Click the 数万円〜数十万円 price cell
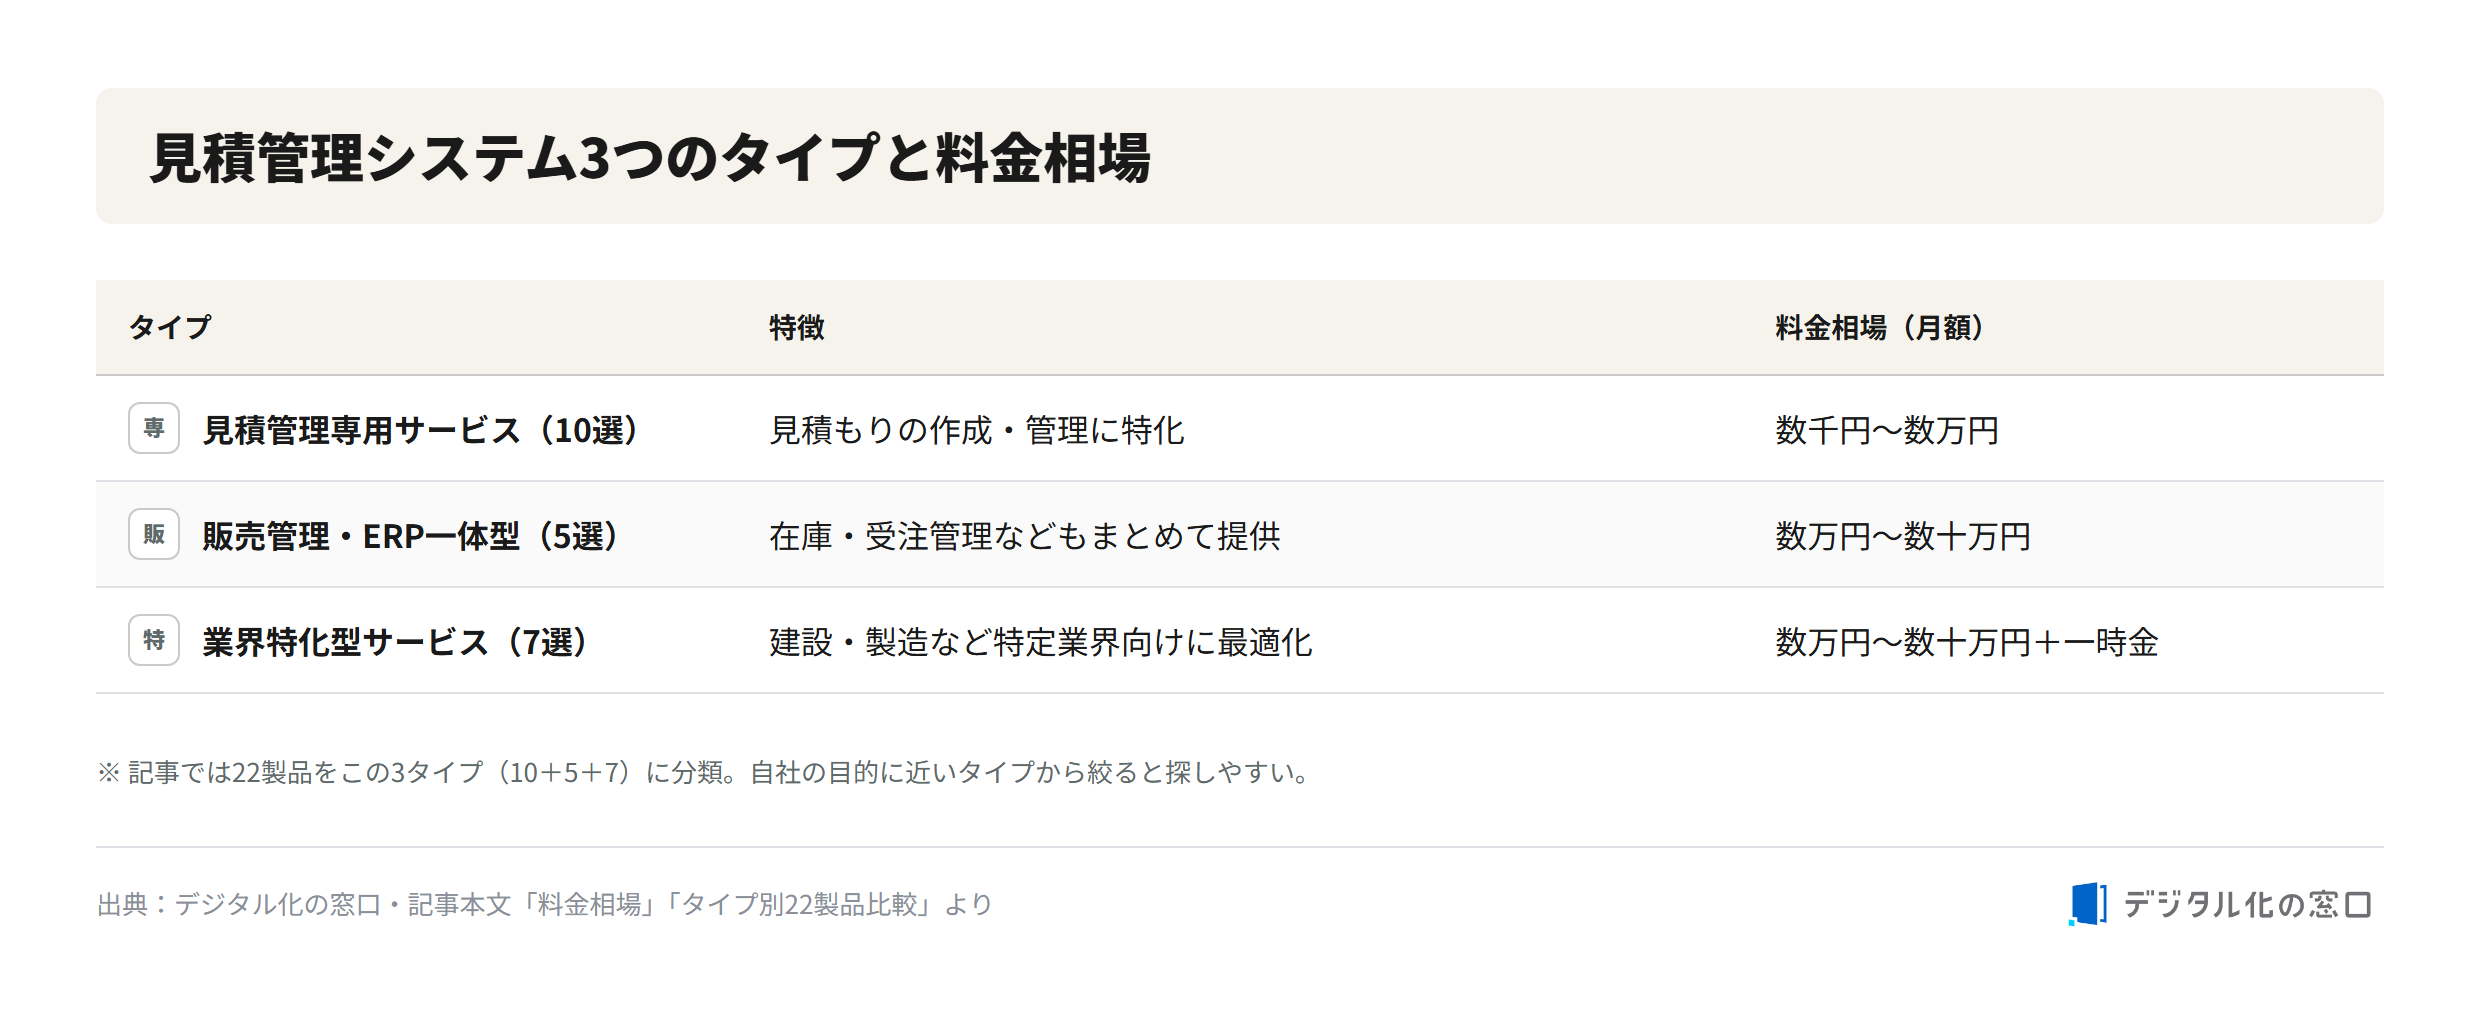2480x1020 pixels. pos(1903,536)
